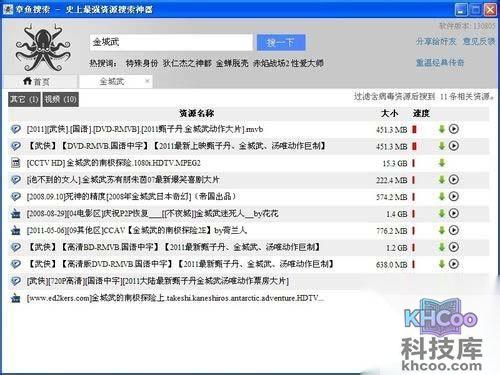
Task: Select hot search term 特殊身份
Action: pos(141,63)
